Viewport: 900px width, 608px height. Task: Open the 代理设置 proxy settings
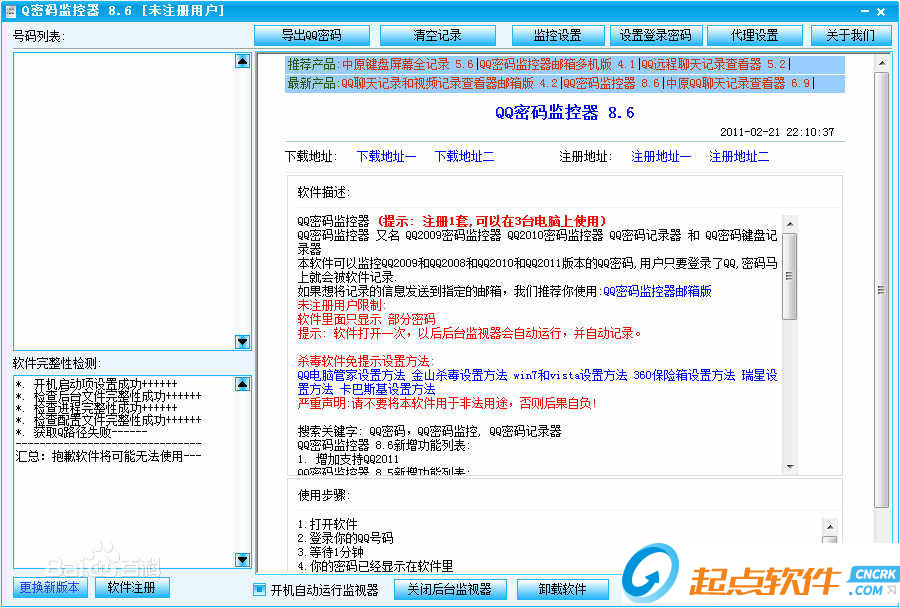click(x=754, y=33)
